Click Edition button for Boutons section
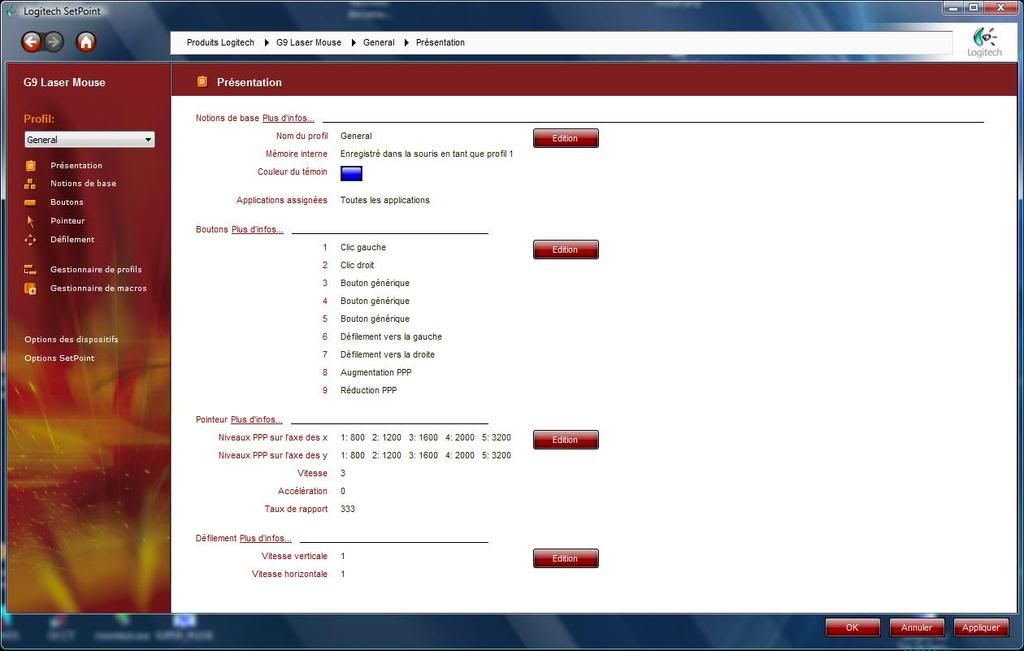The width and height of the screenshot is (1024, 651). pos(565,250)
